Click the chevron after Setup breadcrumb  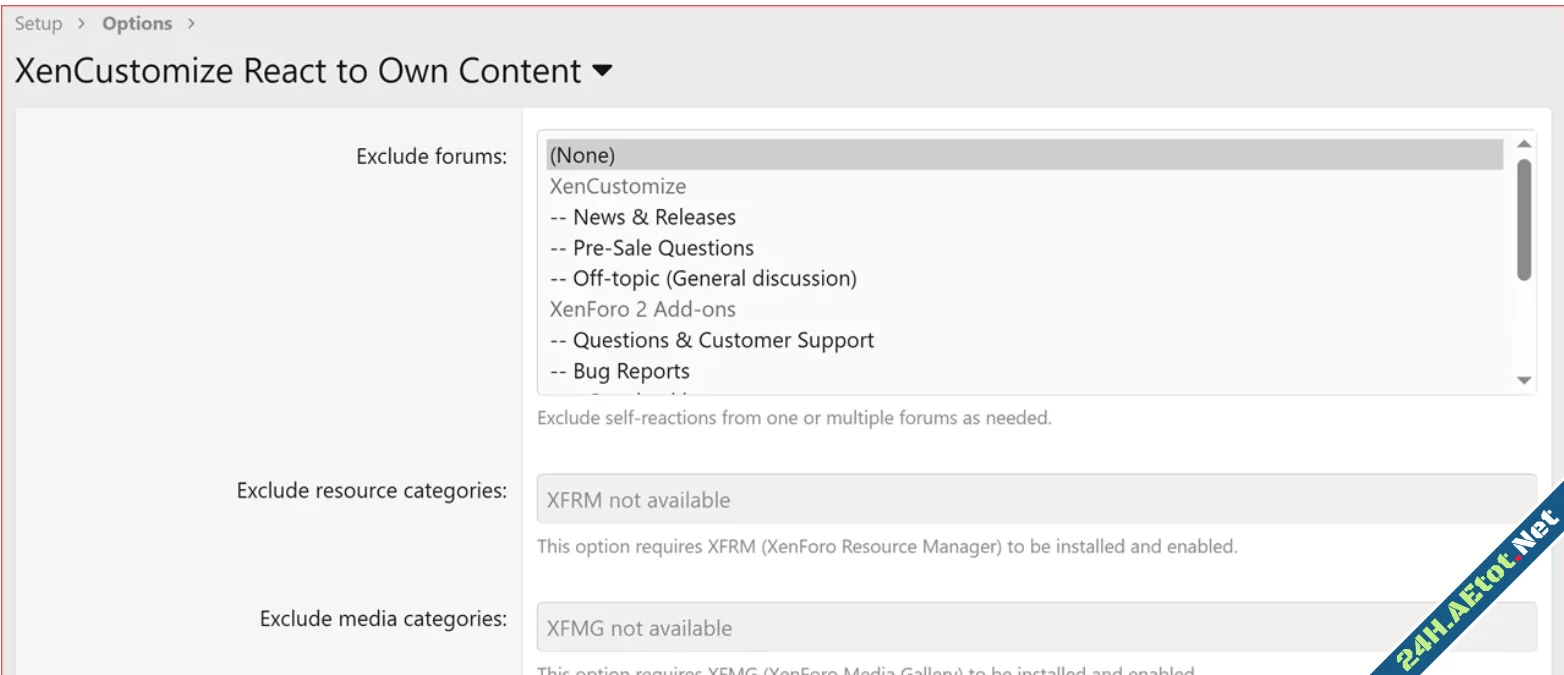point(82,23)
